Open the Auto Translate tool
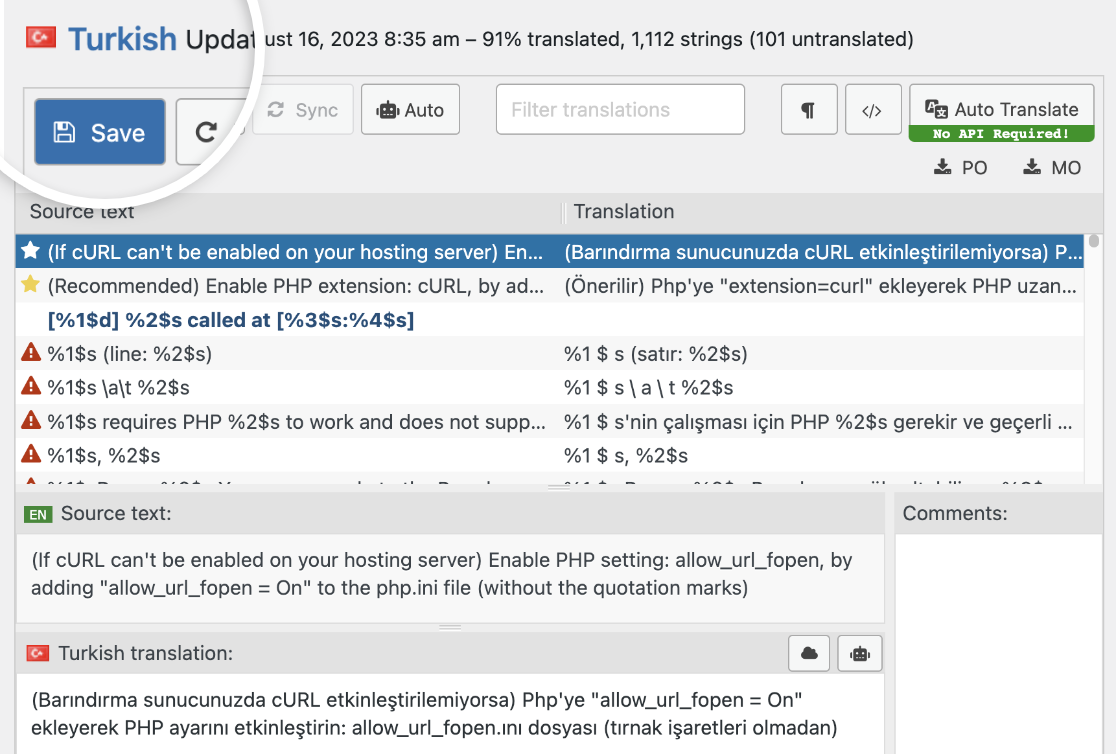The height and width of the screenshot is (754, 1116). coord(1001,108)
